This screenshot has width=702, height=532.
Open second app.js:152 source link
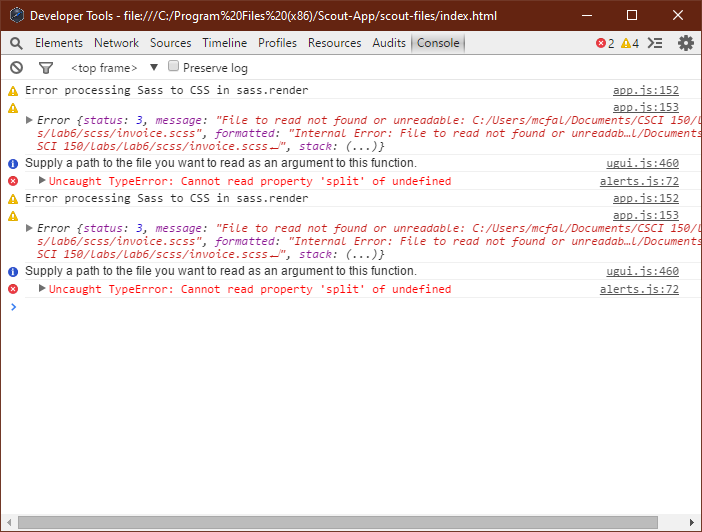pos(646,198)
